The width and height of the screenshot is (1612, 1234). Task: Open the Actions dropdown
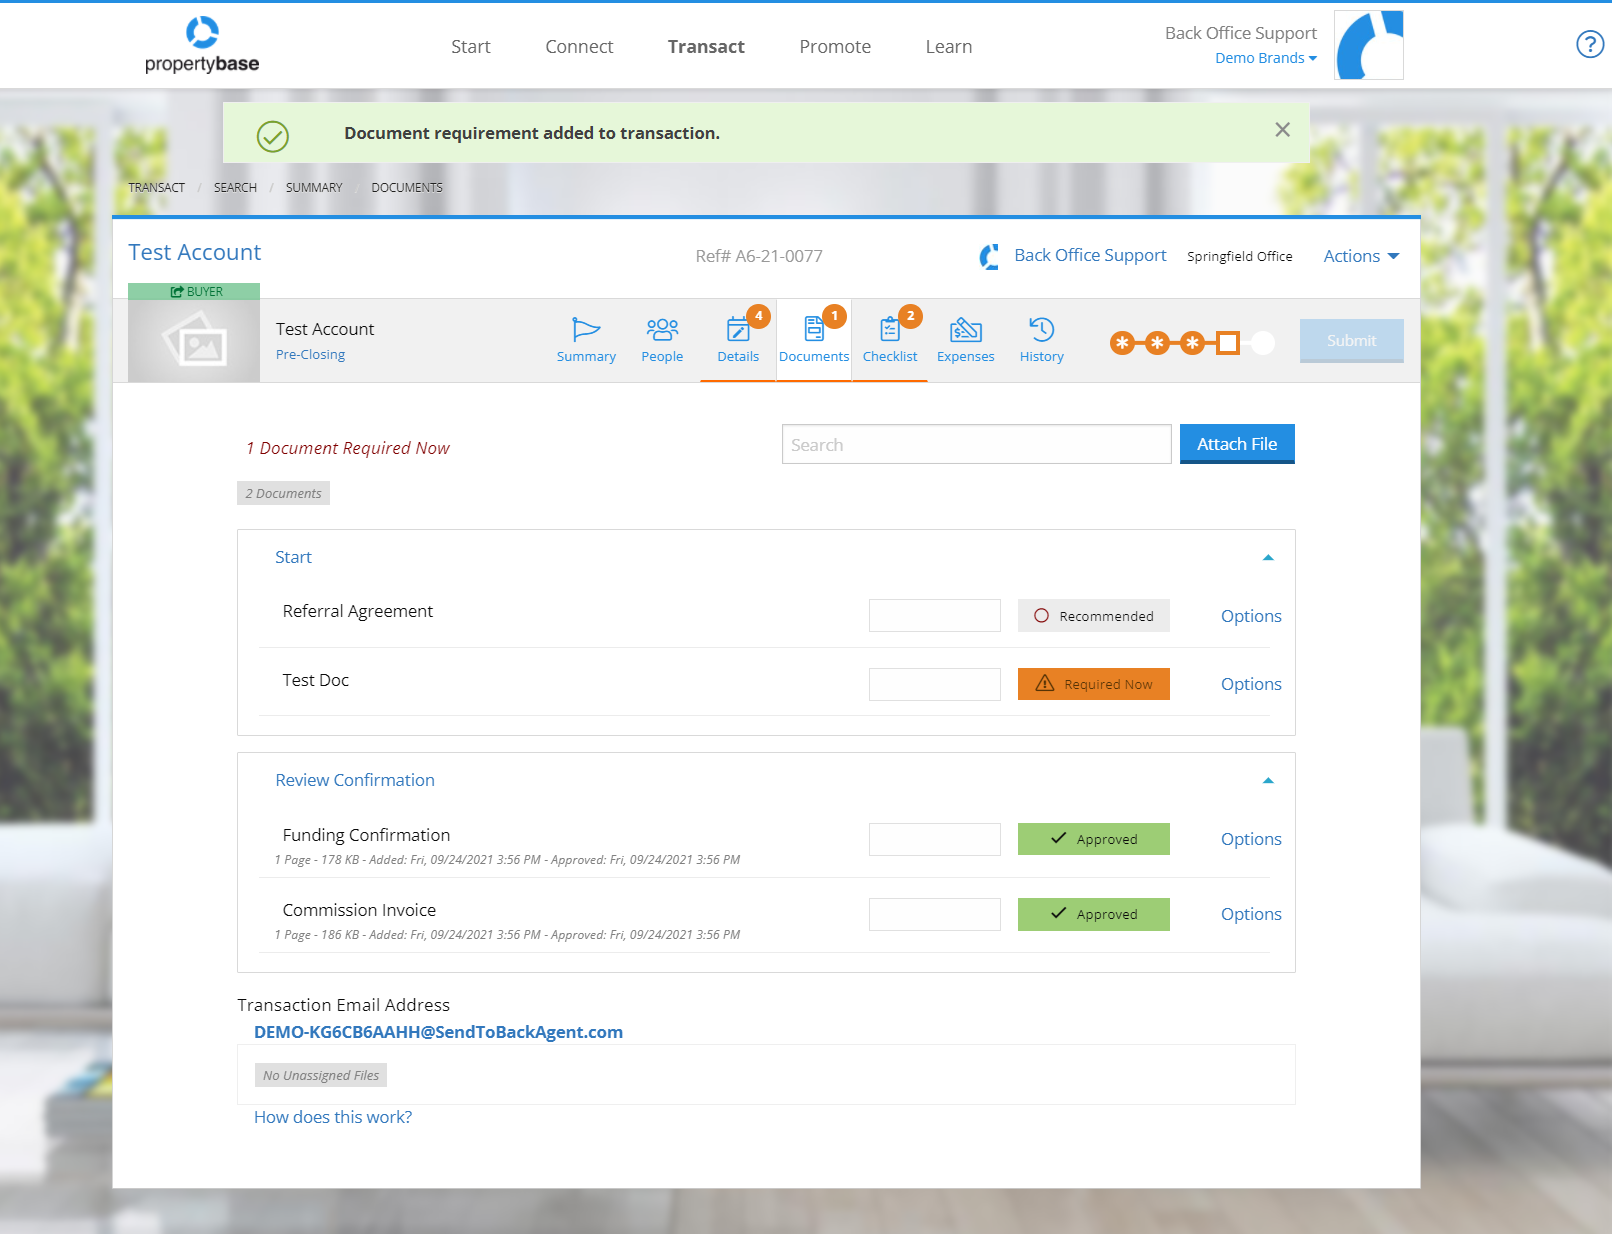click(1360, 256)
